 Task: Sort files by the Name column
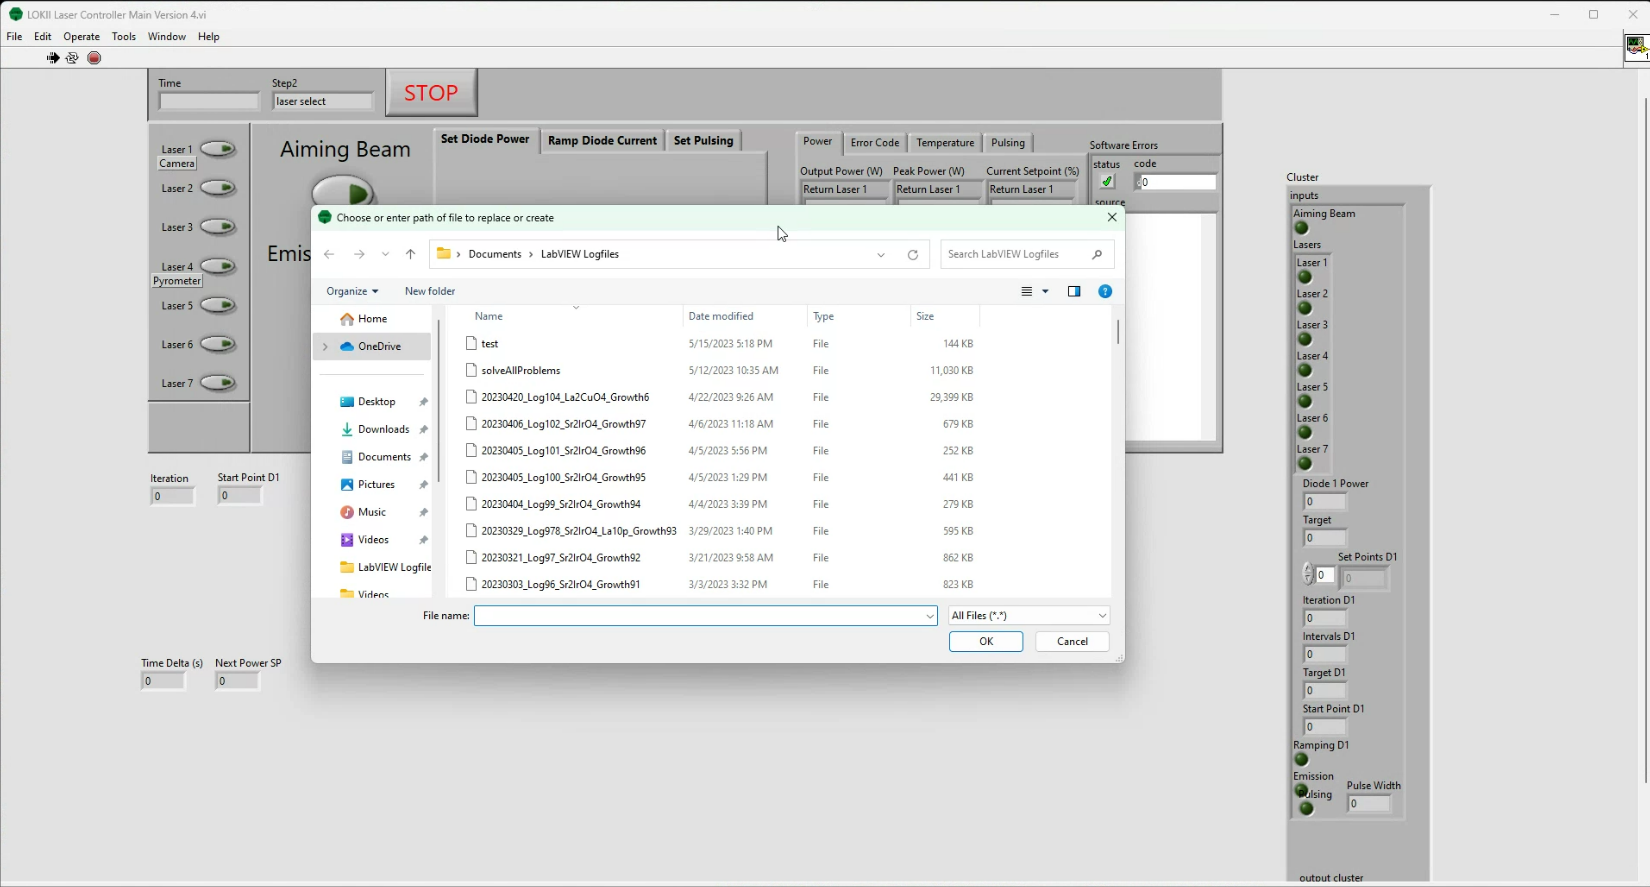pyautogui.click(x=489, y=316)
